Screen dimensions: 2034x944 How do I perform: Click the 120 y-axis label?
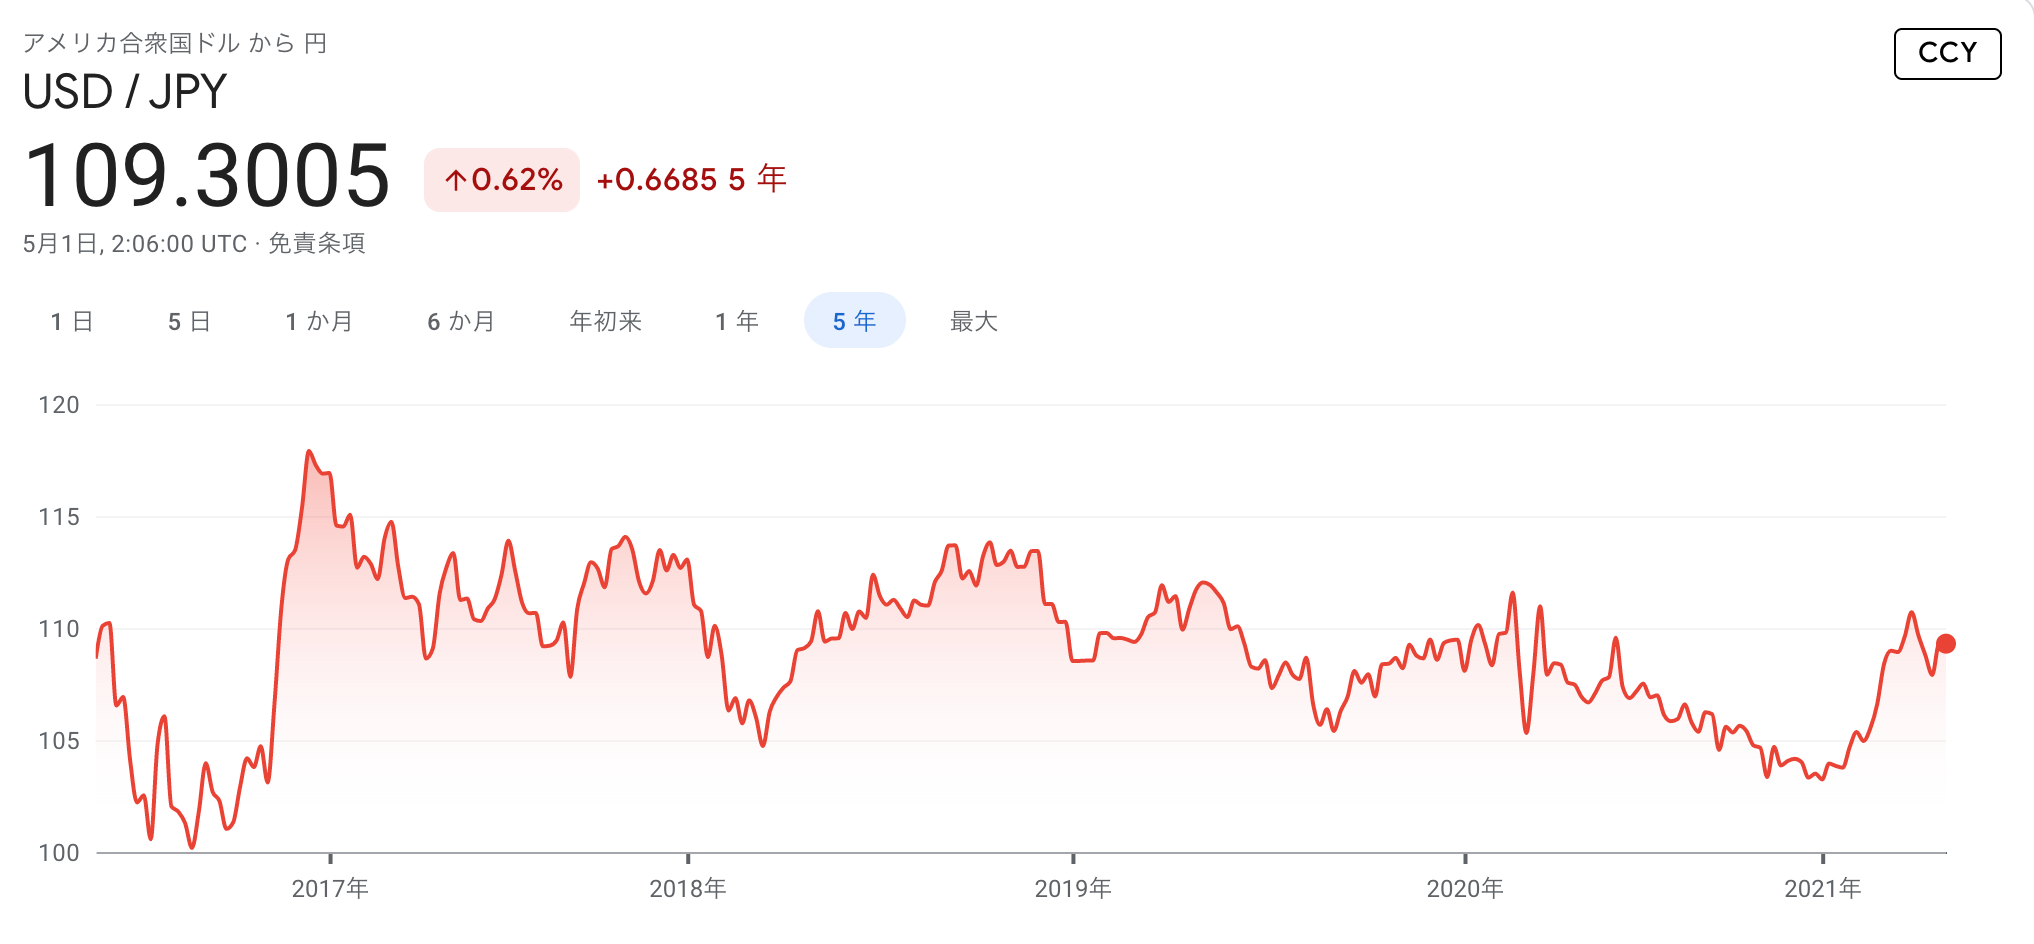click(x=59, y=405)
